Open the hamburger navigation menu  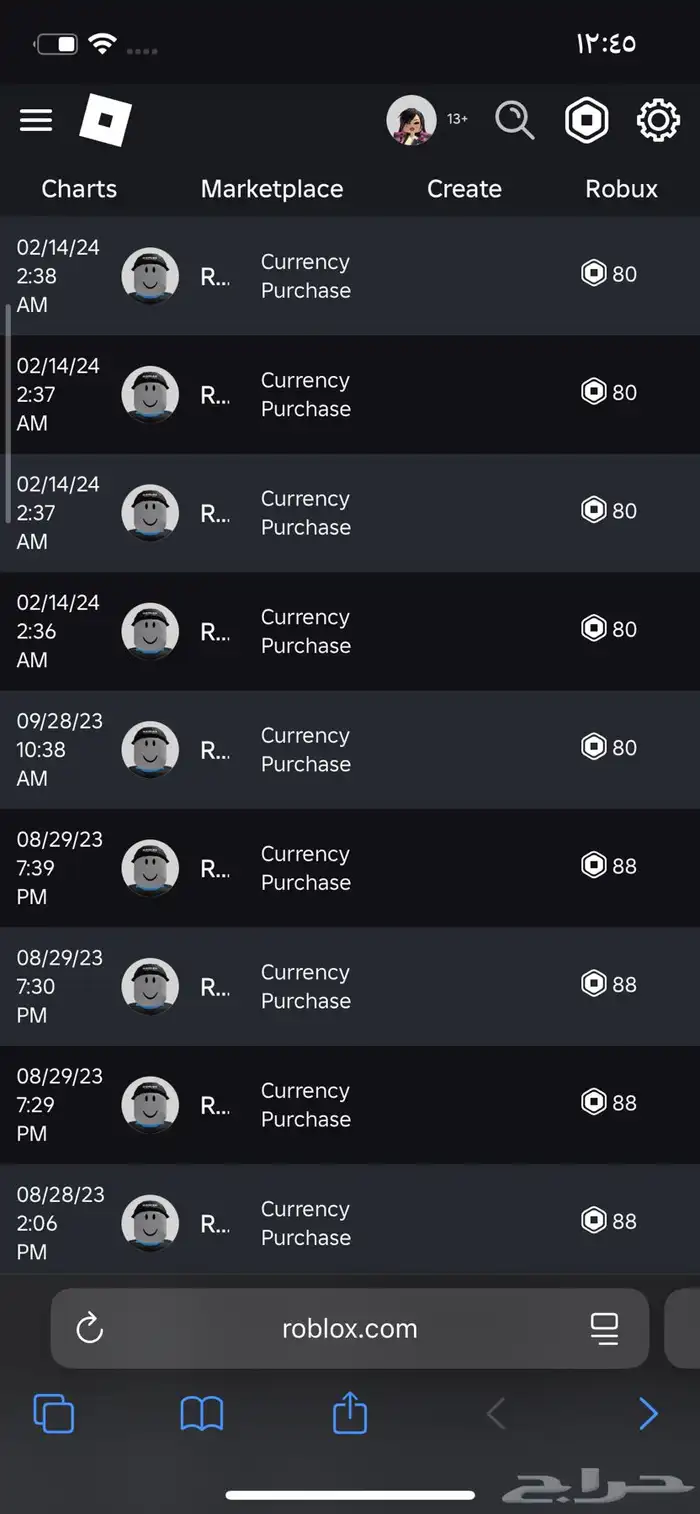coord(36,121)
